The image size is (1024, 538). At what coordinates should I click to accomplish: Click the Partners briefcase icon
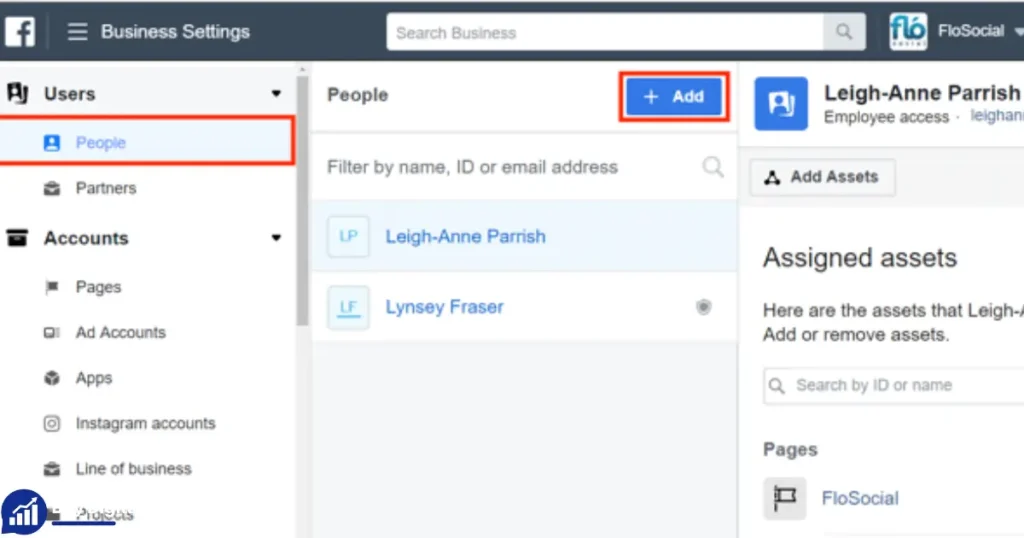click(52, 189)
